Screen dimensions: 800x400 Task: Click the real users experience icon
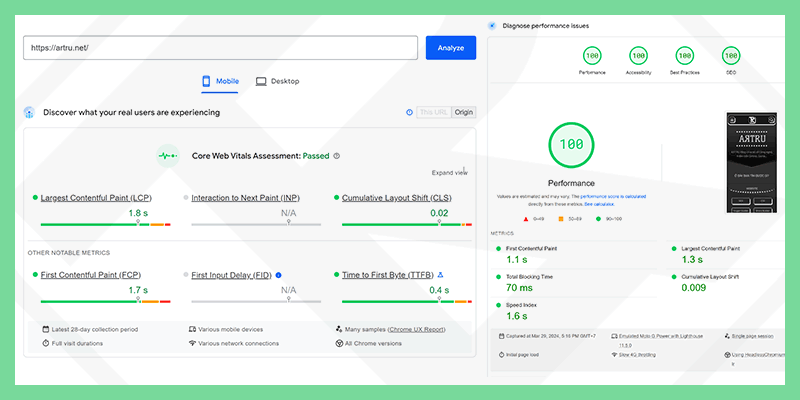point(29,113)
